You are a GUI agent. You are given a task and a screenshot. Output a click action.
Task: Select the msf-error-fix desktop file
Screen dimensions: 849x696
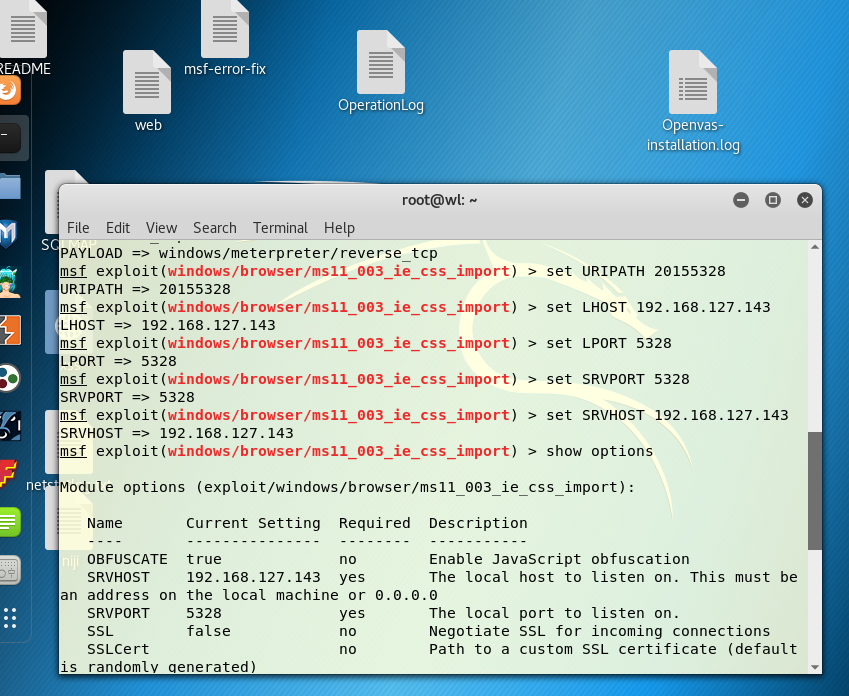(x=225, y=38)
